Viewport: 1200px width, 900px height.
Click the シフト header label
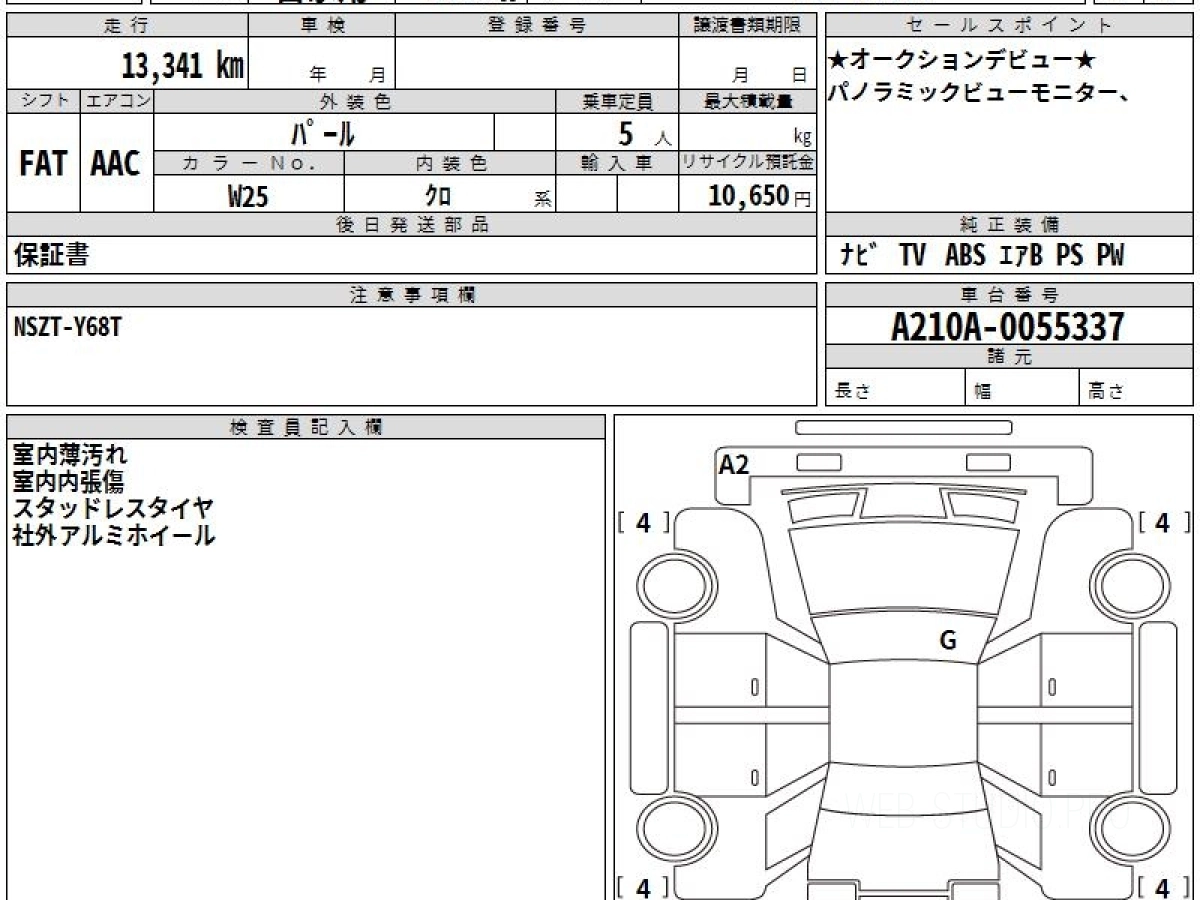(43, 101)
